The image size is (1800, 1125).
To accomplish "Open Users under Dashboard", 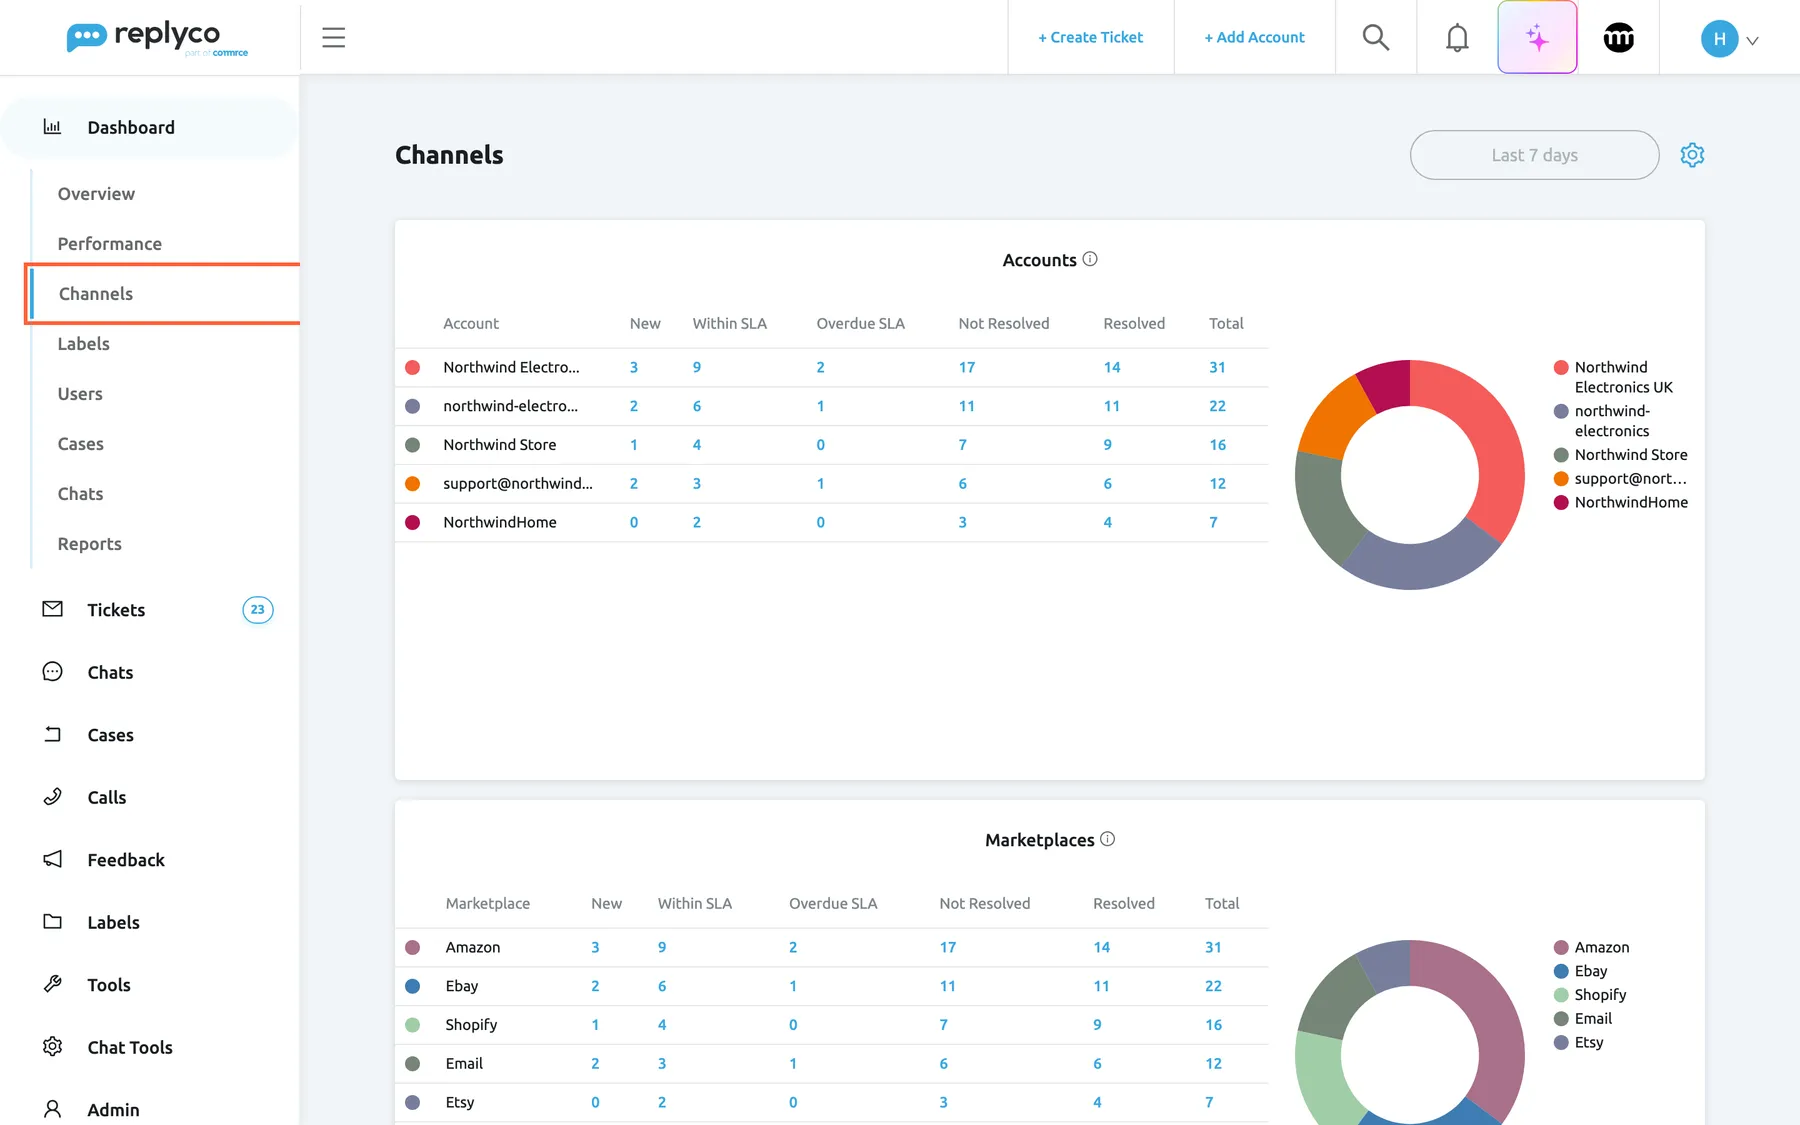I will (80, 394).
